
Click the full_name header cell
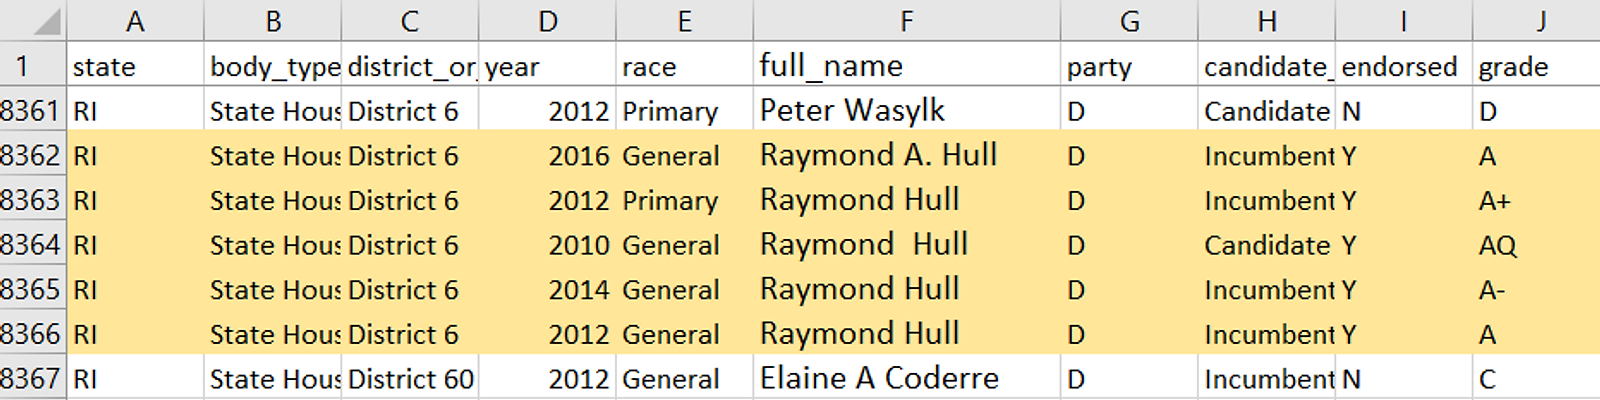(x=907, y=66)
